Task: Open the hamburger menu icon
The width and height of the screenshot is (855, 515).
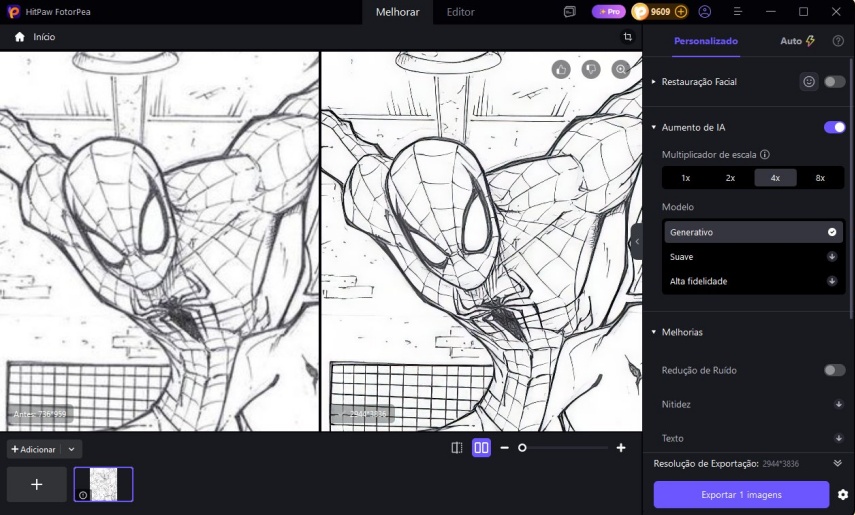Action: tap(737, 11)
